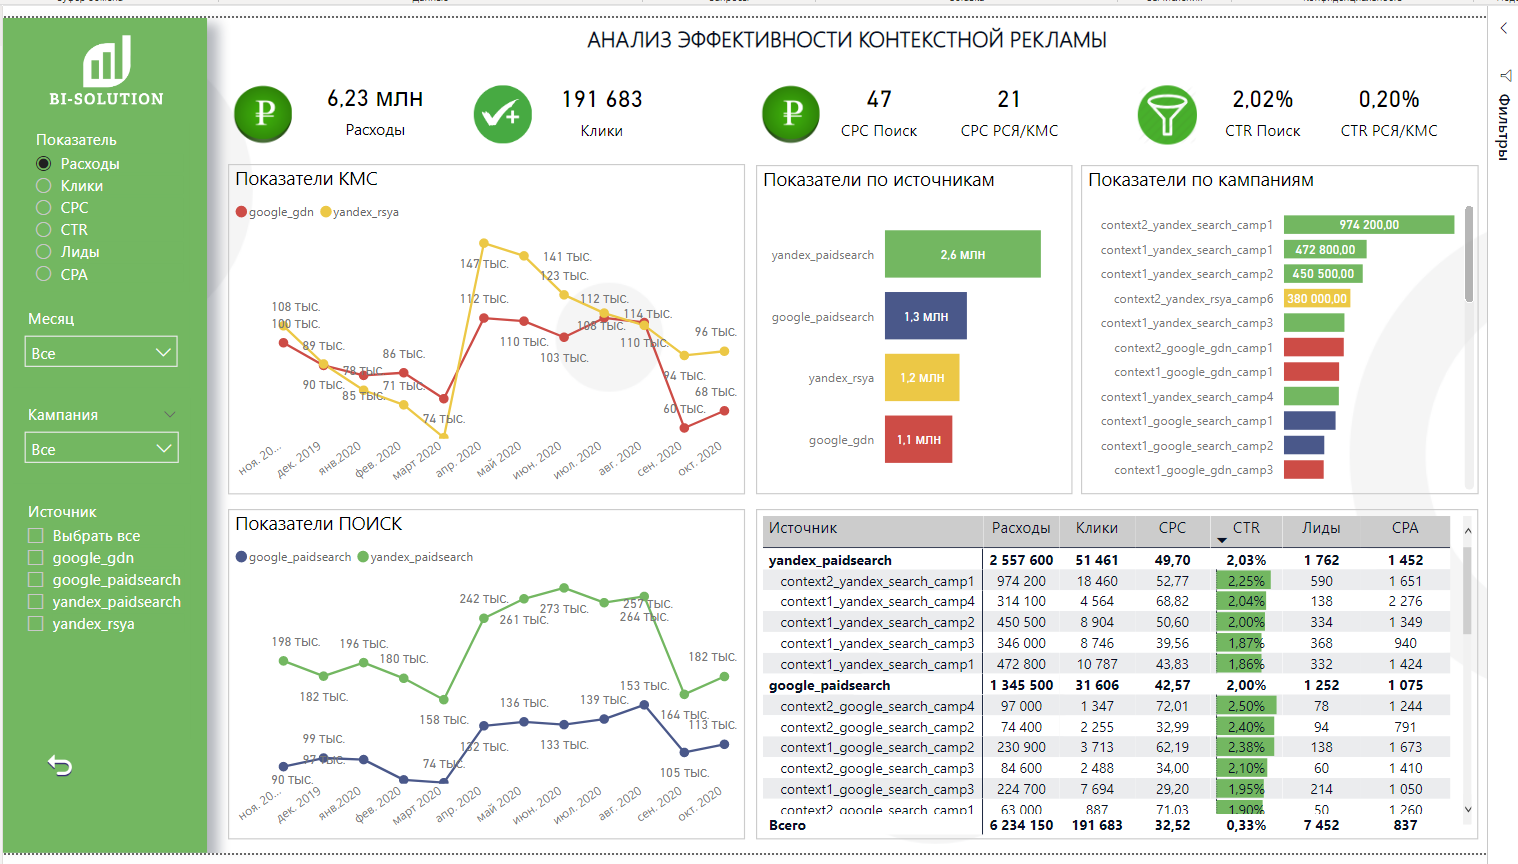The width and height of the screenshot is (1518, 864).
Task: Click the google_paidsearch 1,3 млн bar
Action: (x=926, y=316)
